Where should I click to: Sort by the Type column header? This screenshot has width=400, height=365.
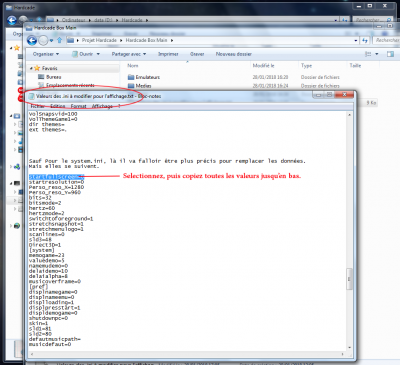306,66
